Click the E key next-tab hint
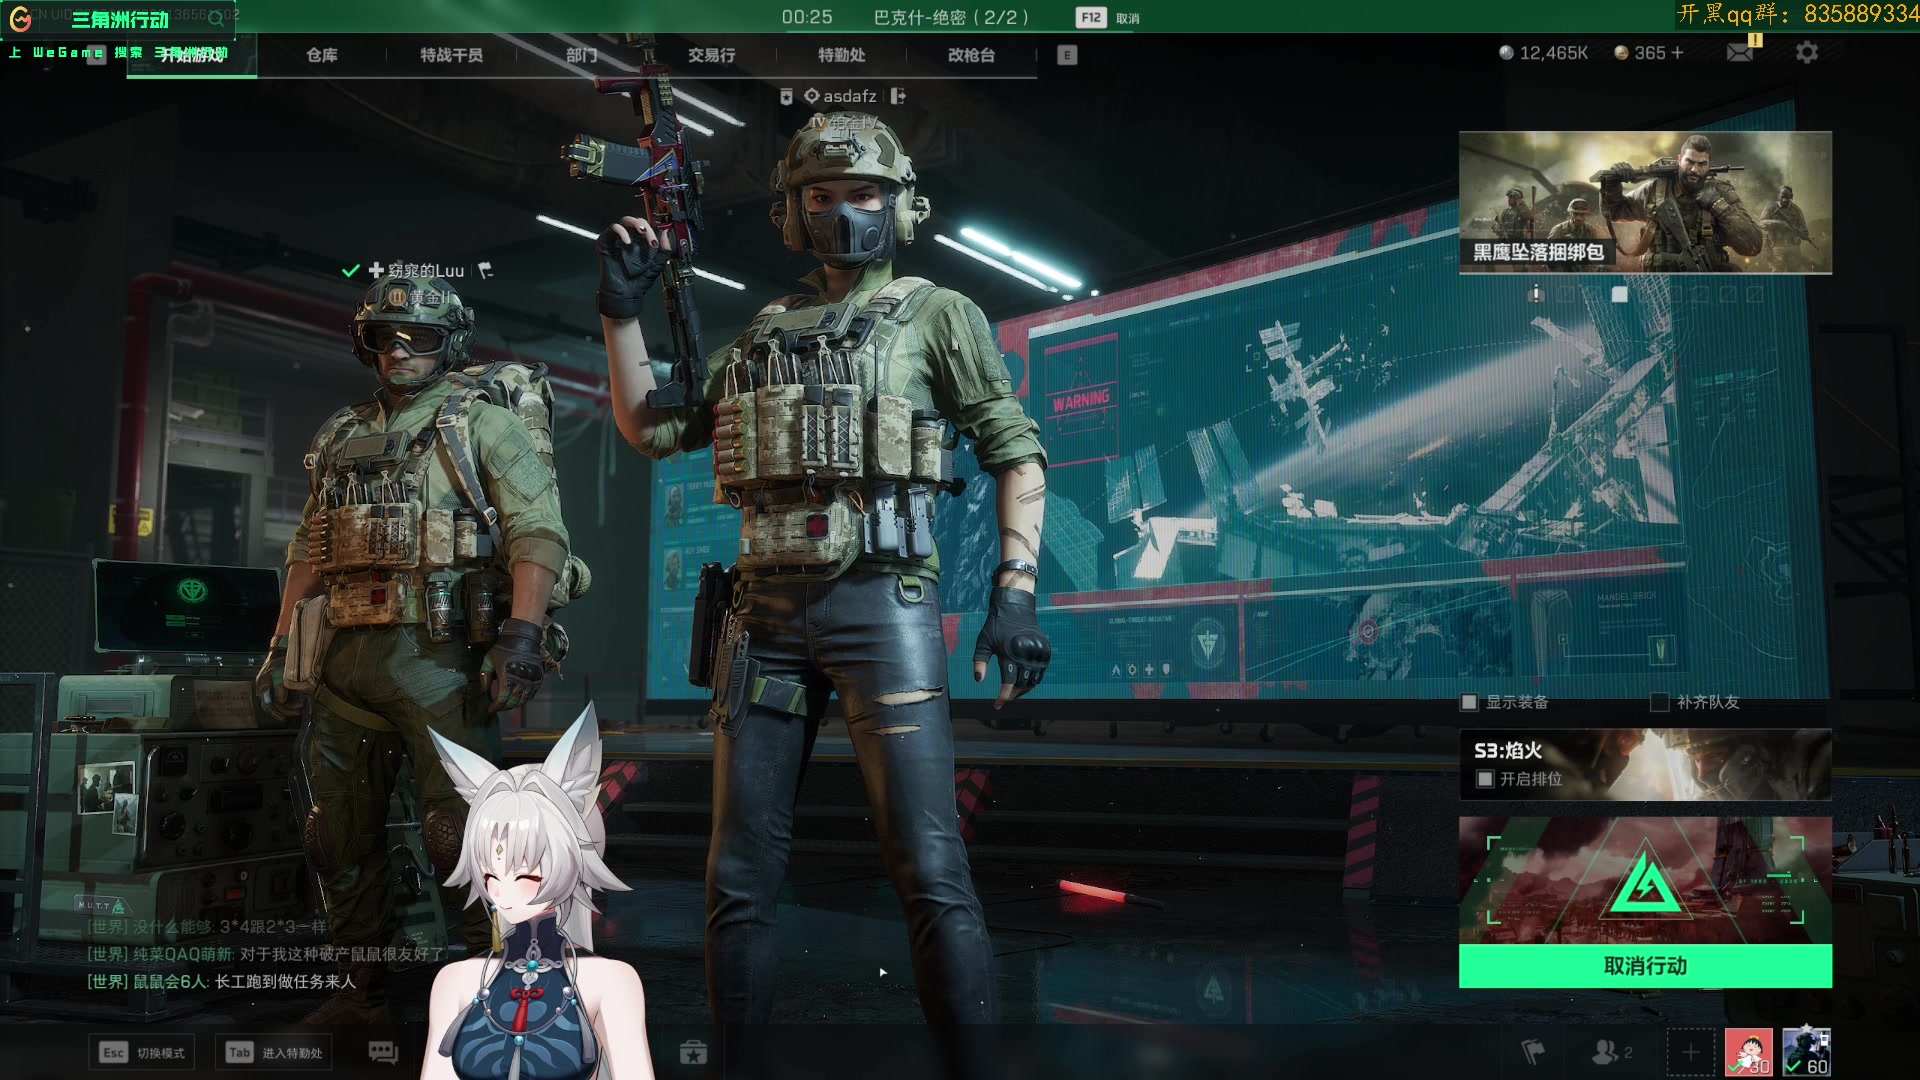The width and height of the screenshot is (1920, 1080). (x=1067, y=55)
